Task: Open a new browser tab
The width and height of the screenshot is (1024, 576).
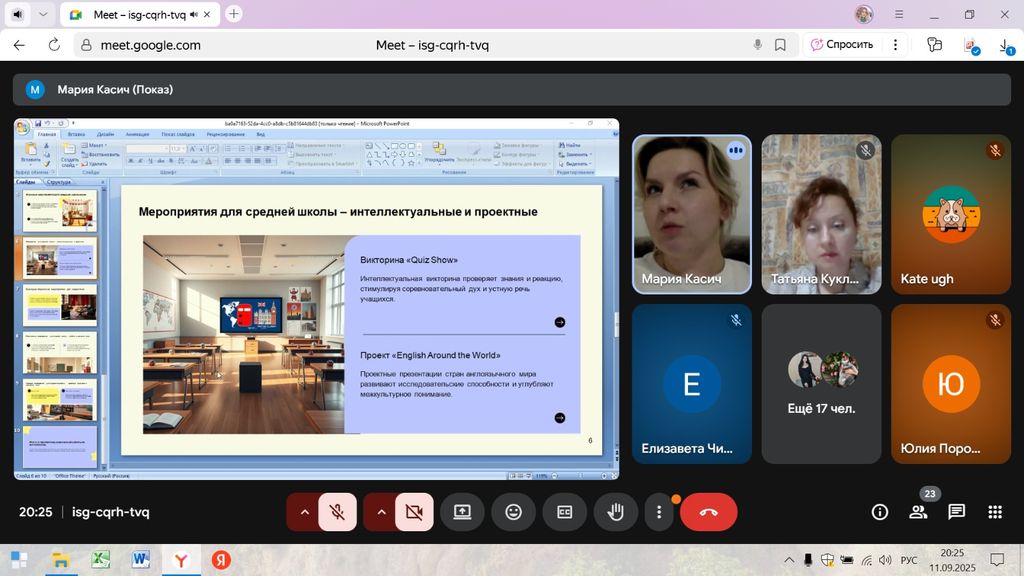Action: tap(234, 14)
